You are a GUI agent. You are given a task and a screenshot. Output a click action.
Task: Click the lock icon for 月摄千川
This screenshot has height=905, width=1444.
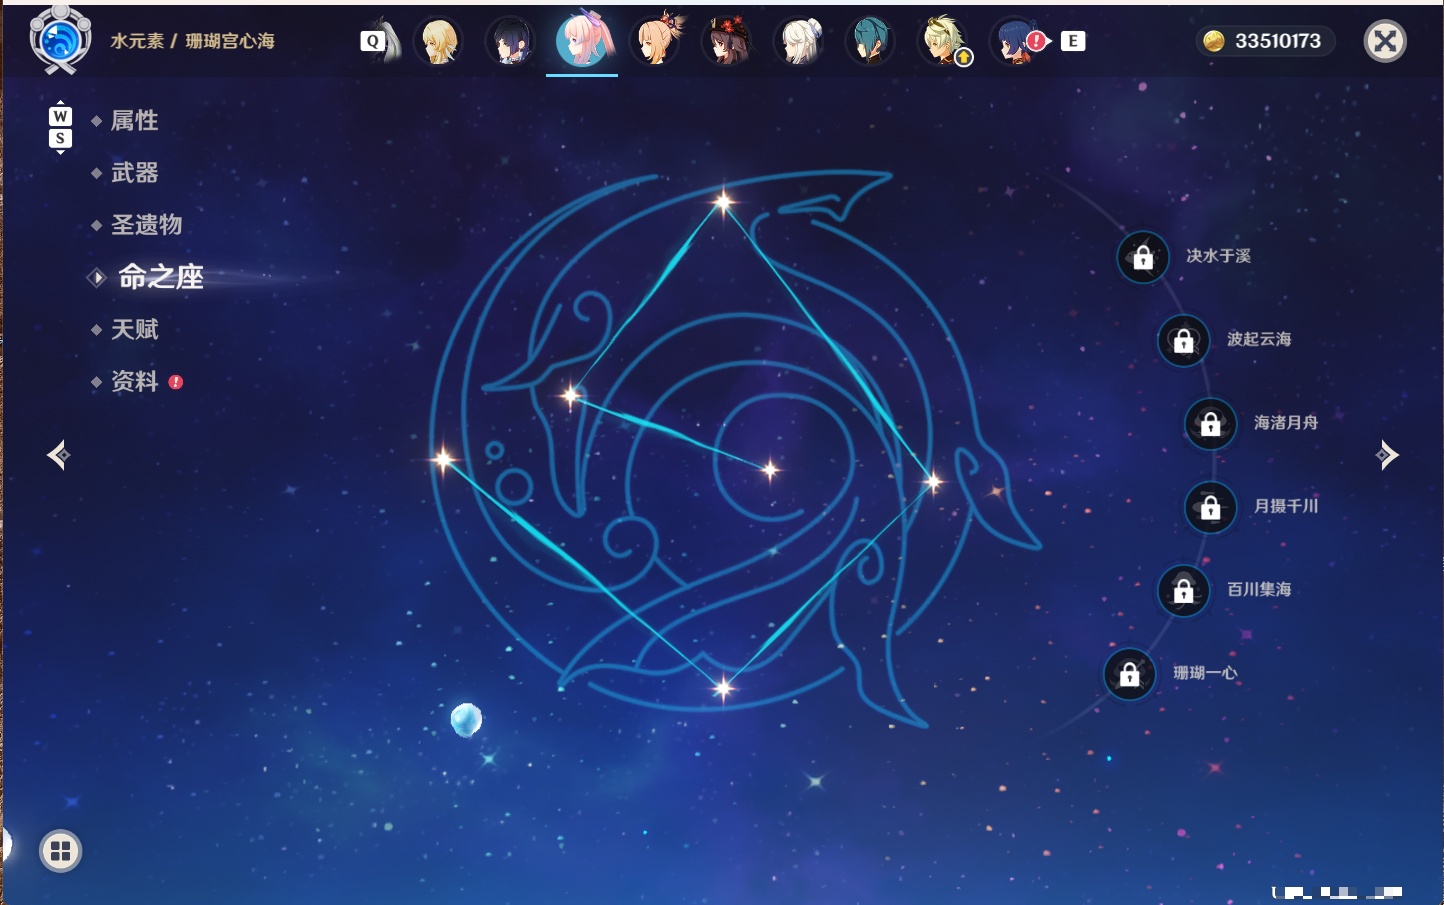click(x=1210, y=507)
